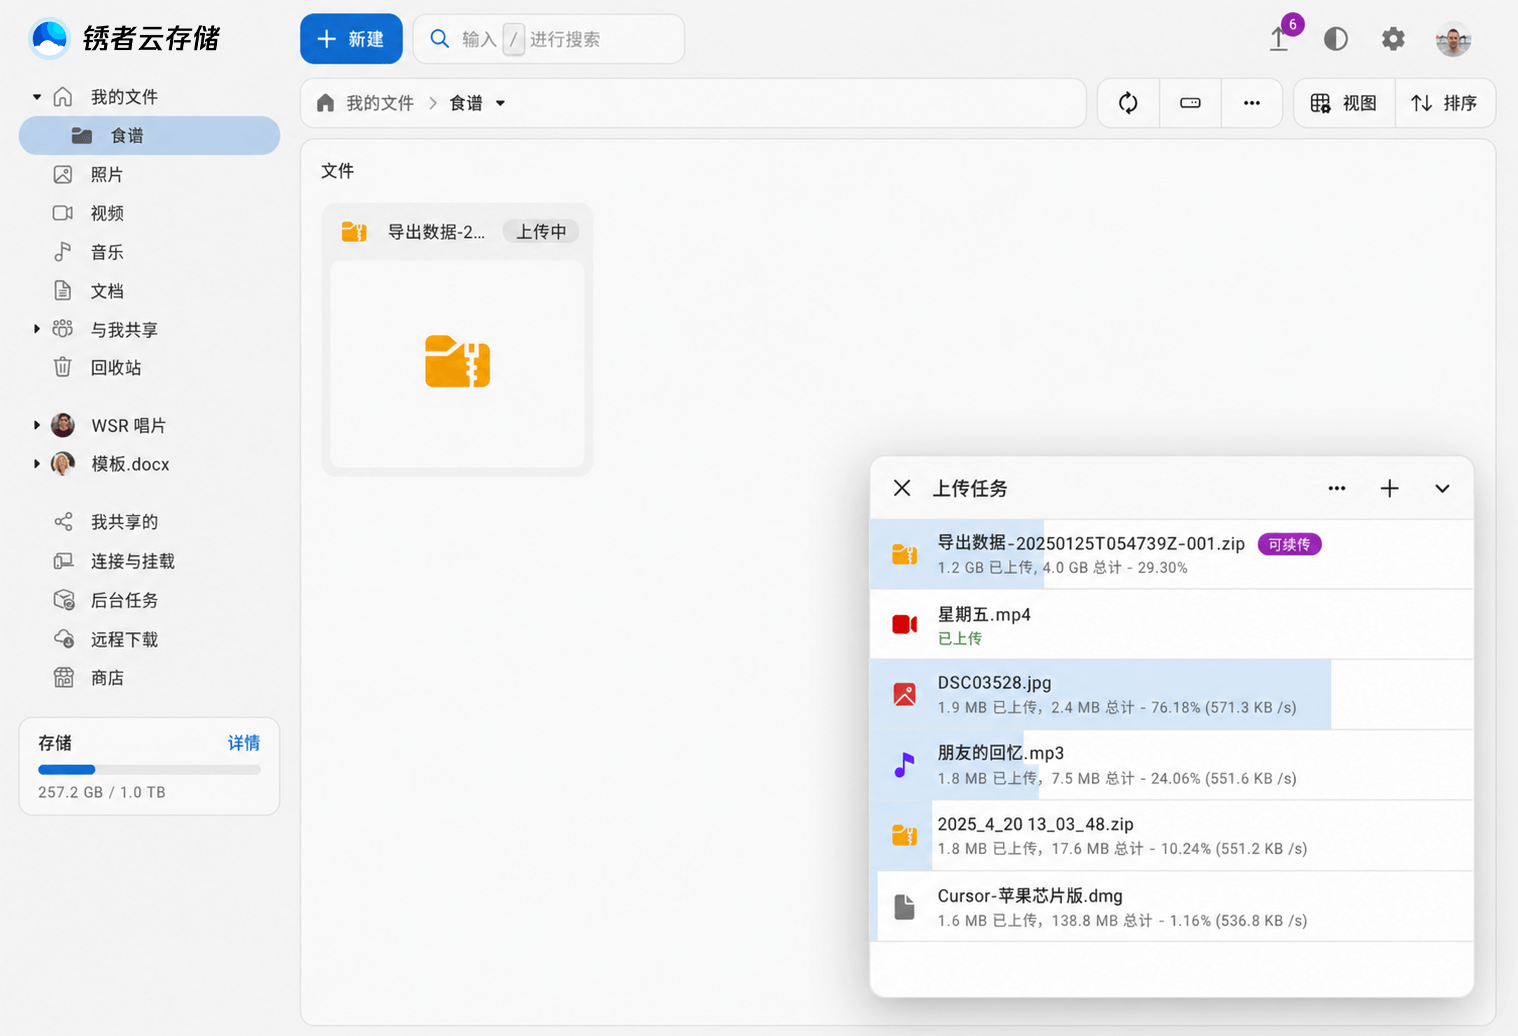Image resolution: width=1518 pixels, height=1036 pixels.
Task: Click the storage usage progress bar
Action: click(149, 770)
